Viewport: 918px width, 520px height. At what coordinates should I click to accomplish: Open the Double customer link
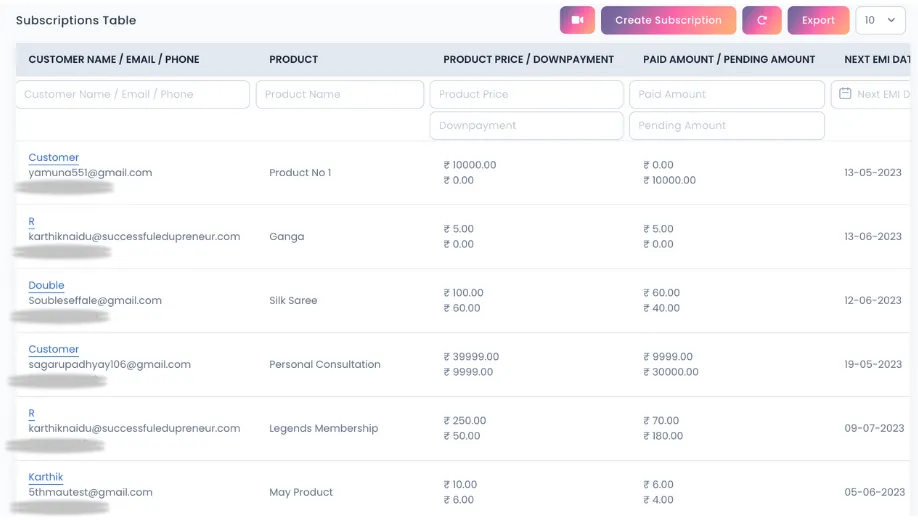pos(46,285)
